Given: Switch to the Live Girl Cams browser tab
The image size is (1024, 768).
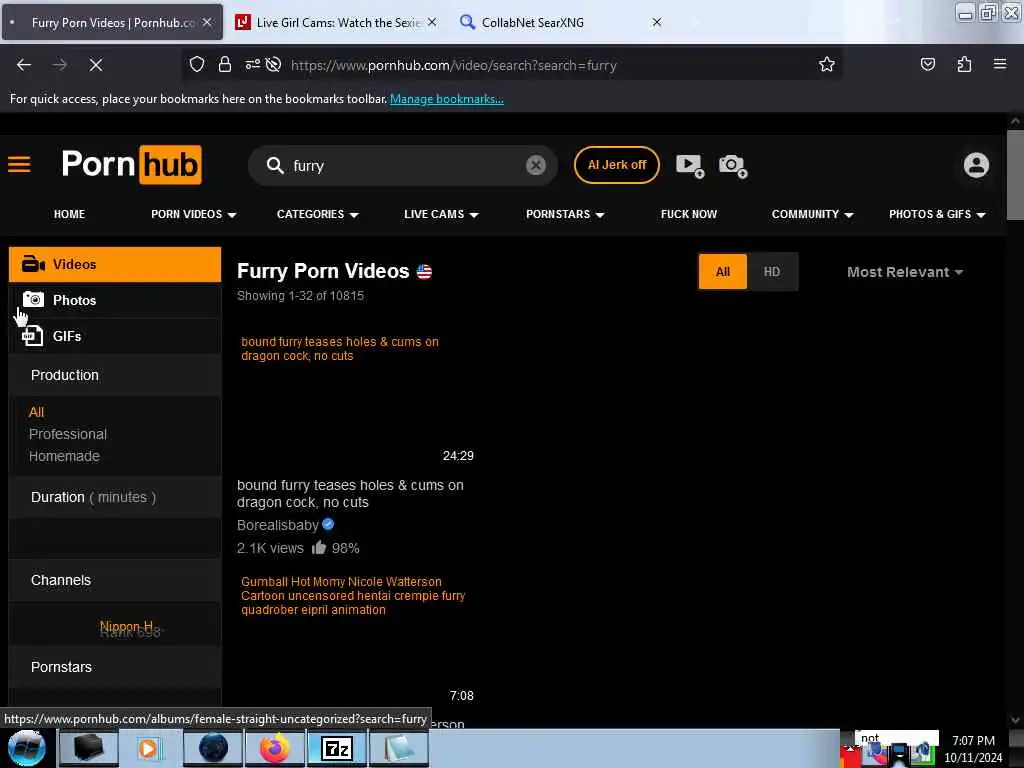Looking at the screenshot, I should coord(335,22).
